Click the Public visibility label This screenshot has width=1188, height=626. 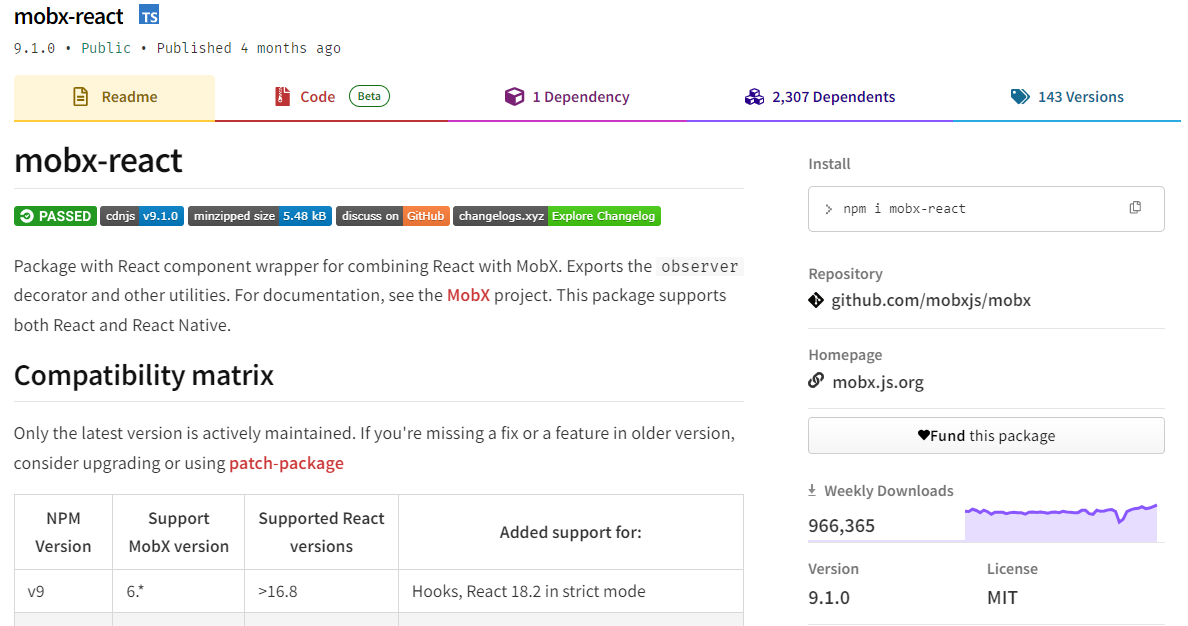click(106, 48)
